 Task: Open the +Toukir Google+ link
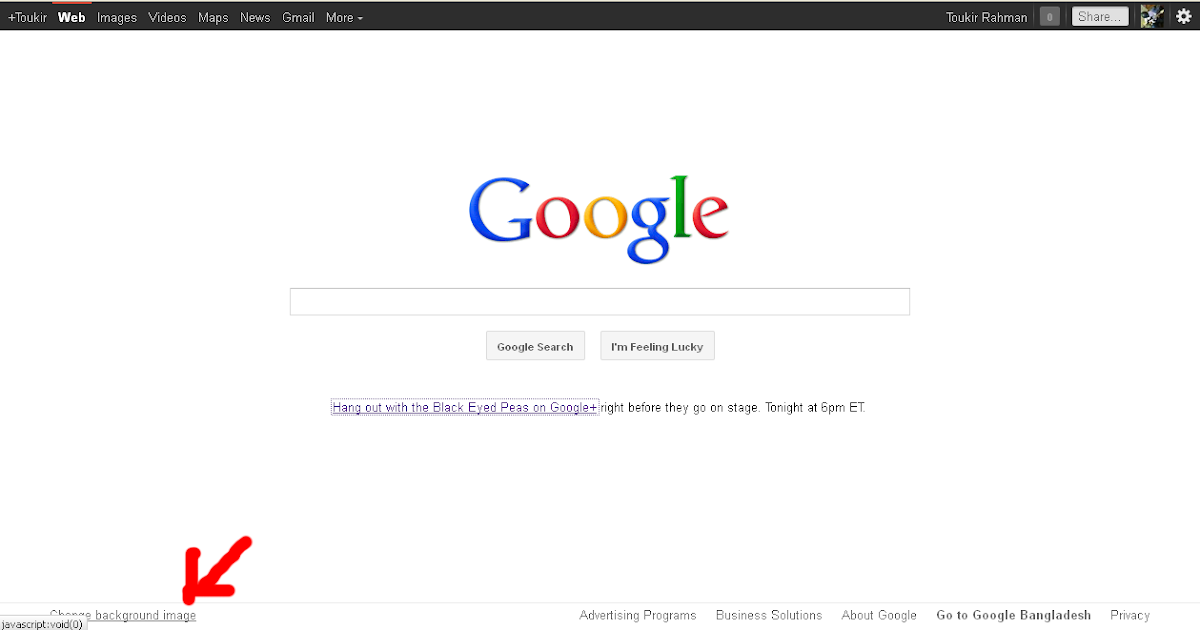point(27,17)
